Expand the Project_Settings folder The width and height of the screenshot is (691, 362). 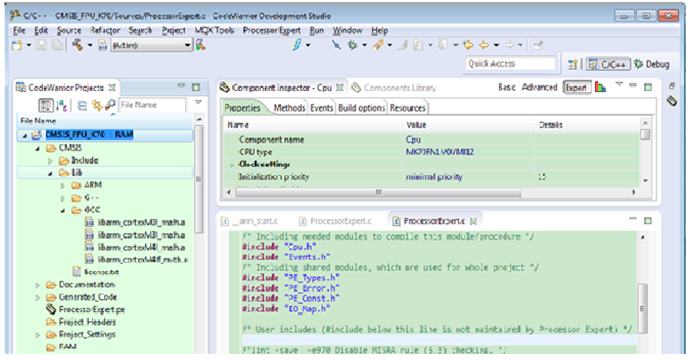pyautogui.click(x=37, y=335)
